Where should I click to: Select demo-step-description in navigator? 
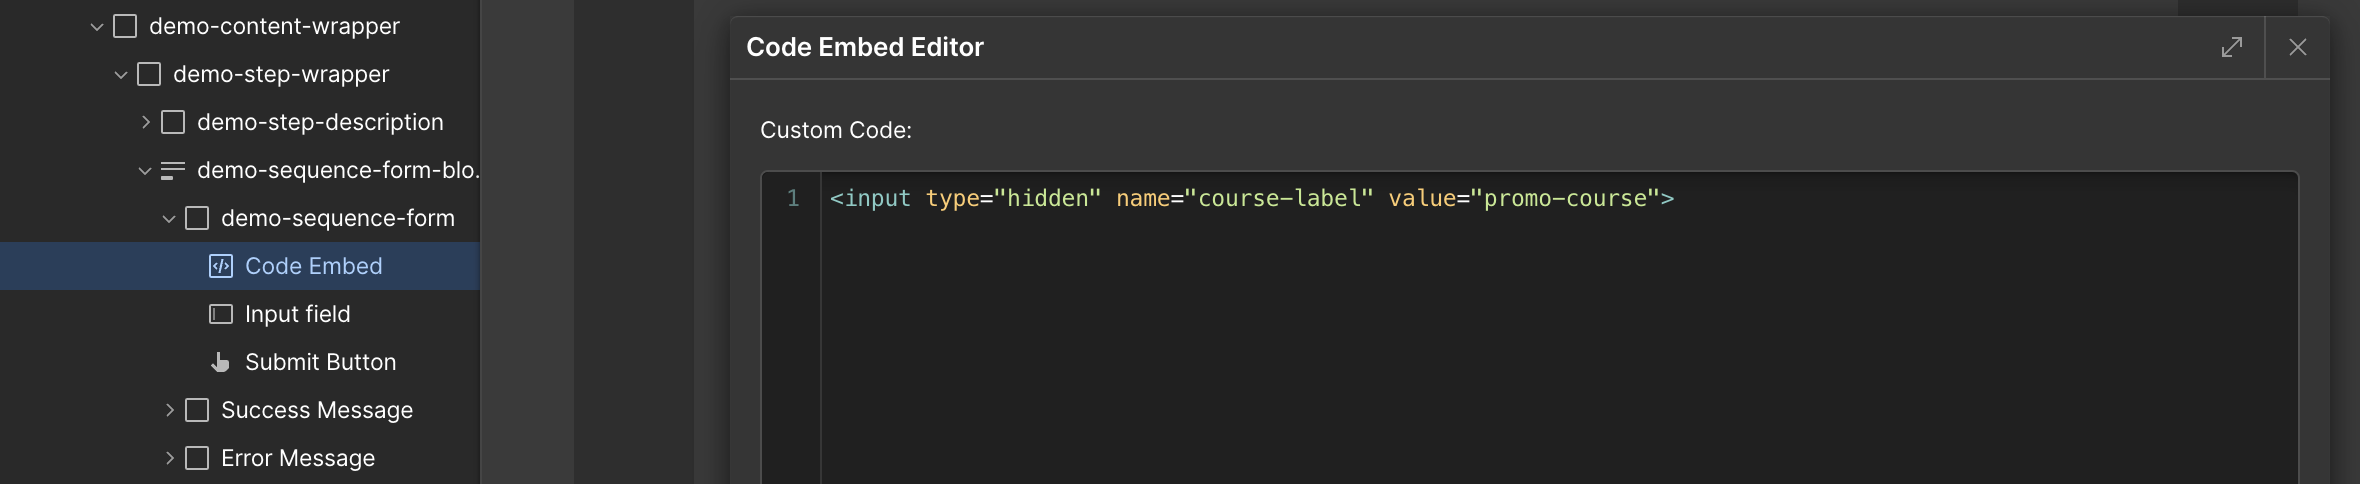320,122
